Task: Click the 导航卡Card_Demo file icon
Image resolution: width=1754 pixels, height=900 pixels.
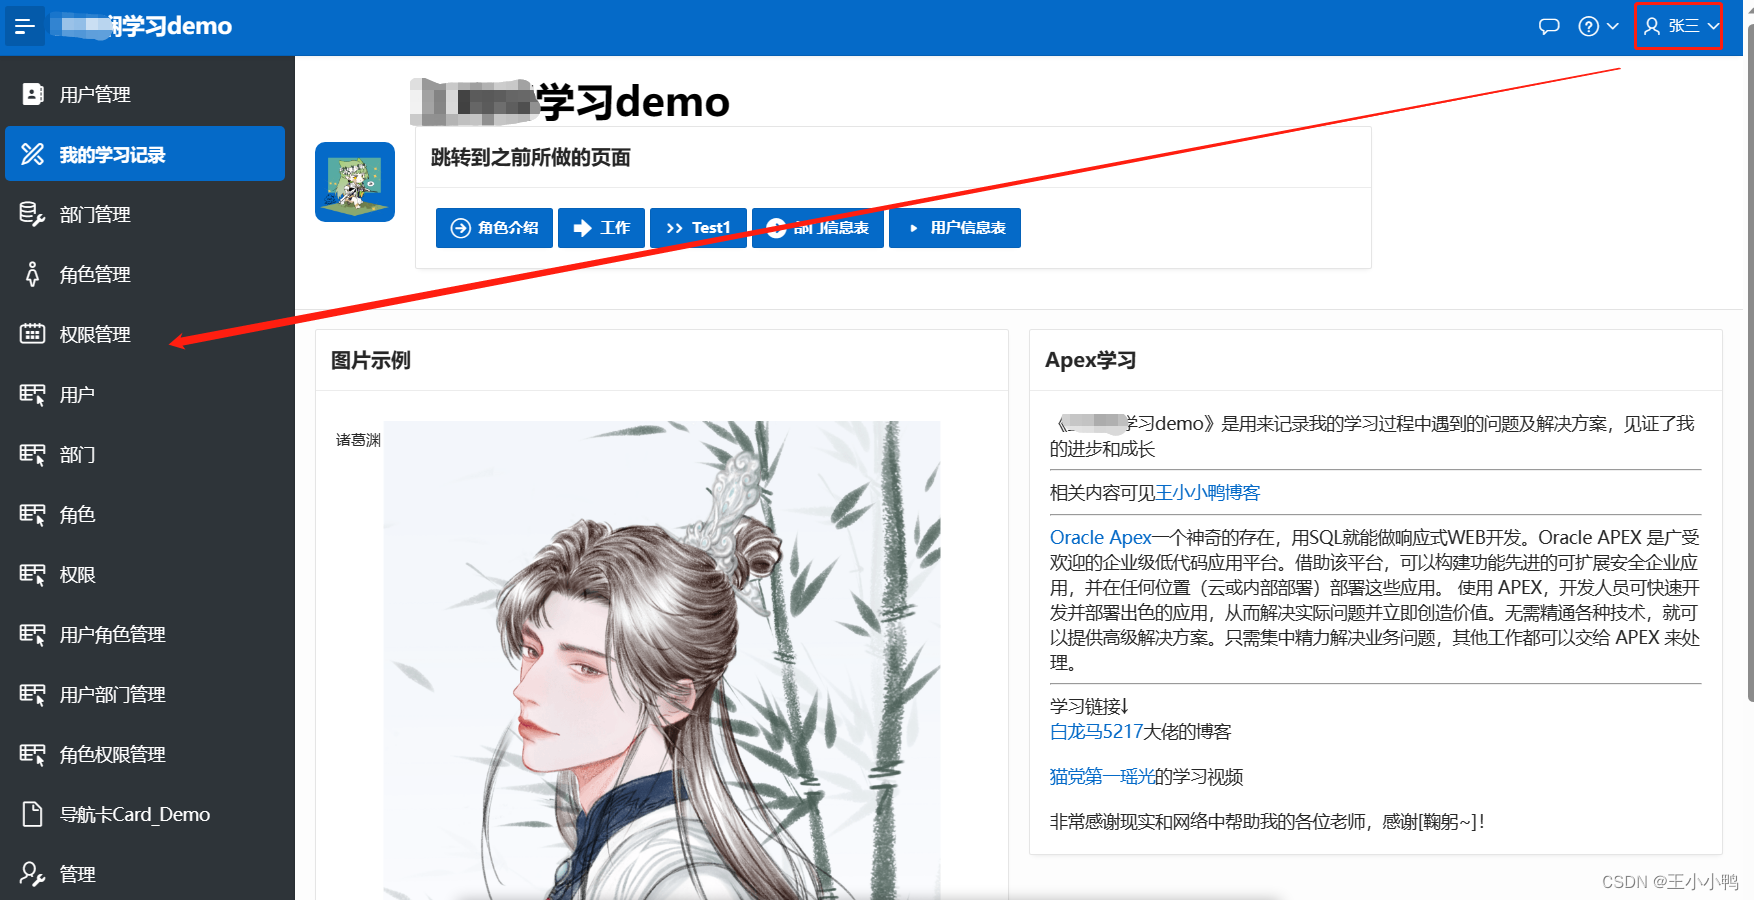Action: tap(33, 814)
